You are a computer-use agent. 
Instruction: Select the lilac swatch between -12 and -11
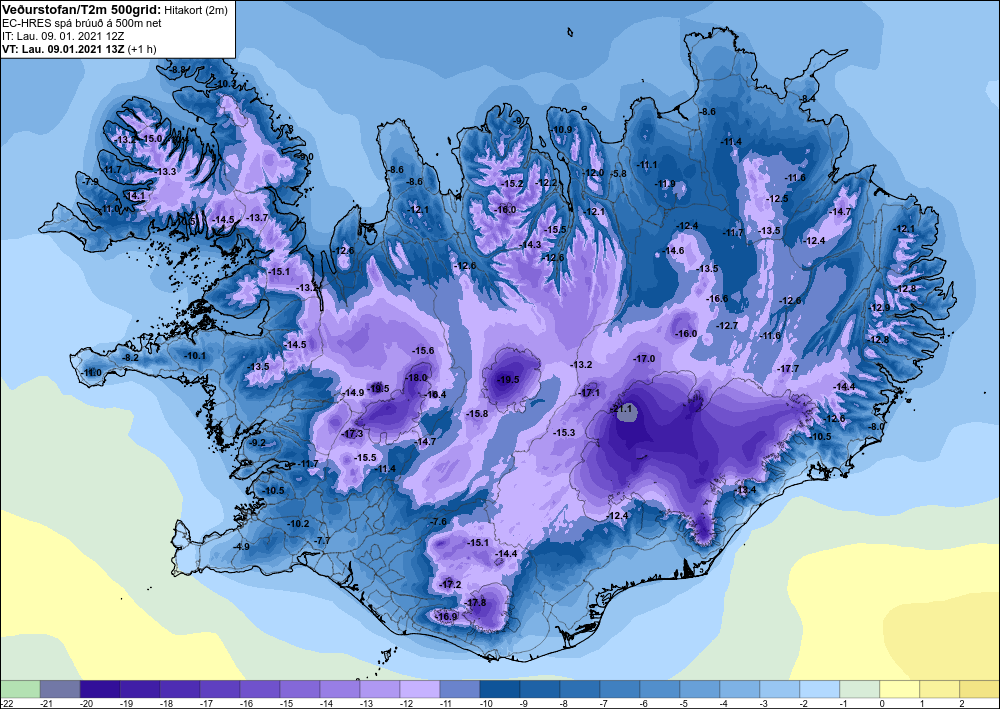420,689
